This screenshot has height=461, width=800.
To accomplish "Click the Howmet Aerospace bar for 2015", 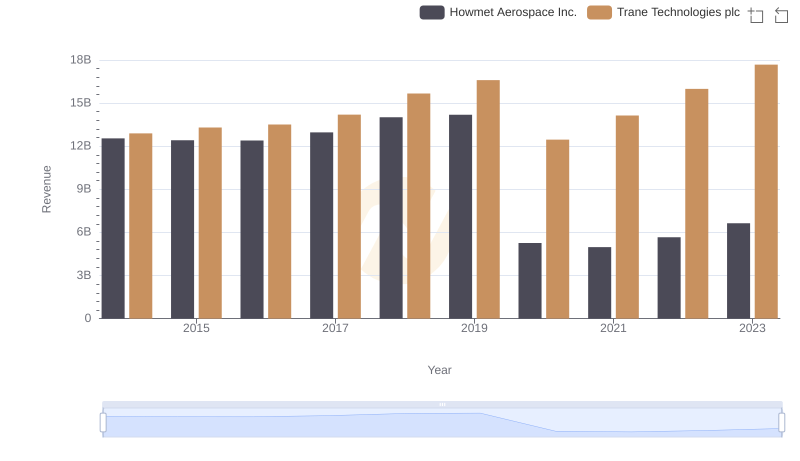I will [x=183, y=229].
